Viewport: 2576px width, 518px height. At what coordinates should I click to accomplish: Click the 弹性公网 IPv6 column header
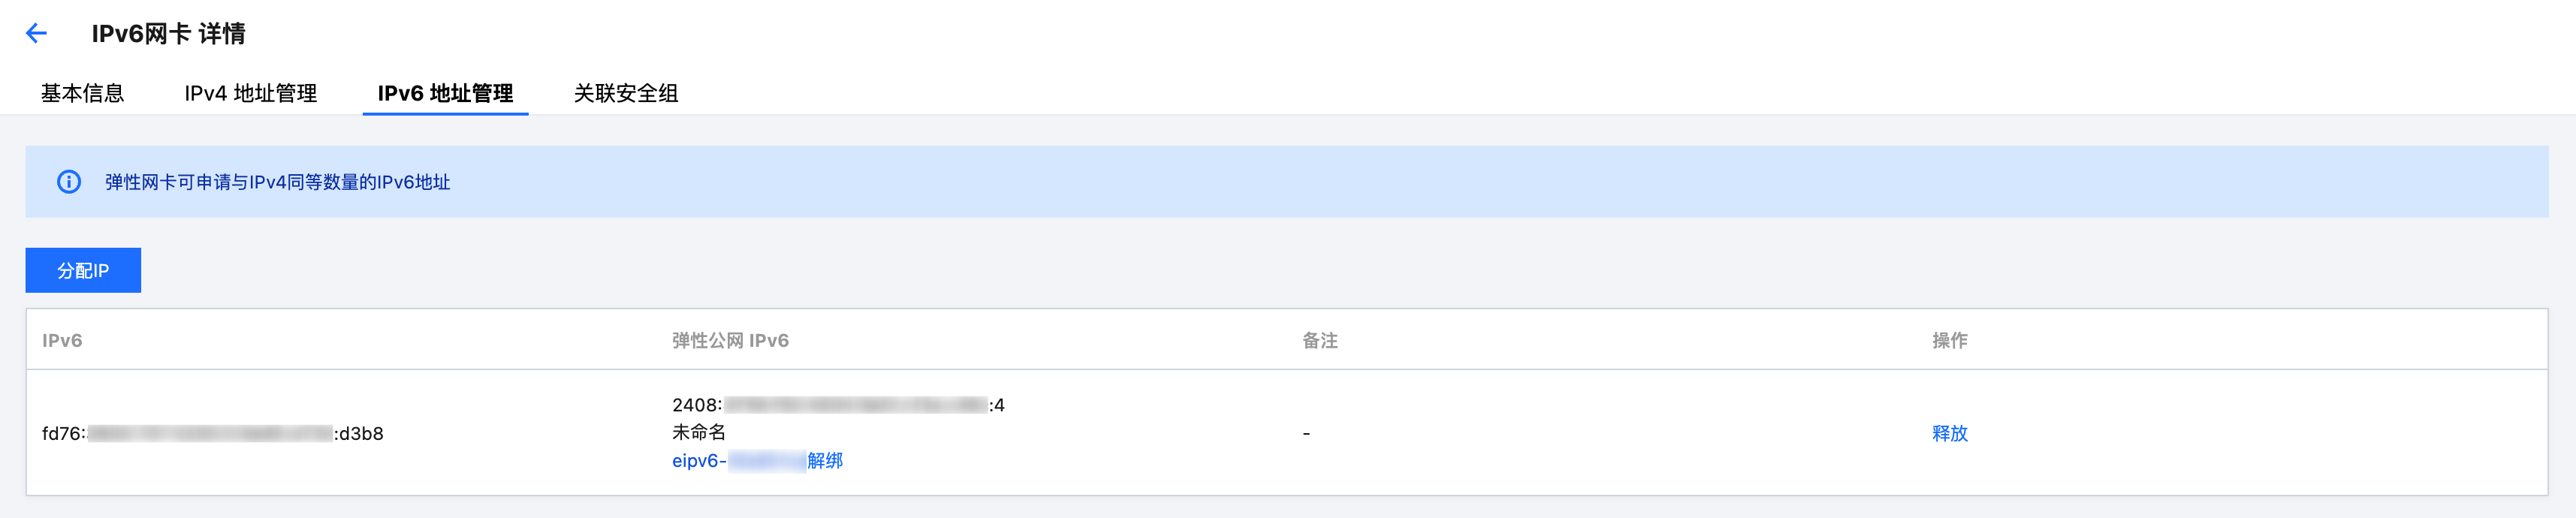[730, 340]
